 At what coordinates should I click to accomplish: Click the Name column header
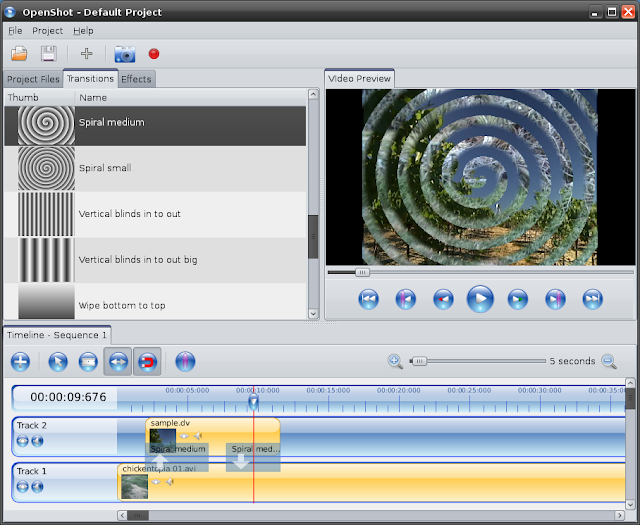(x=93, y=98)
